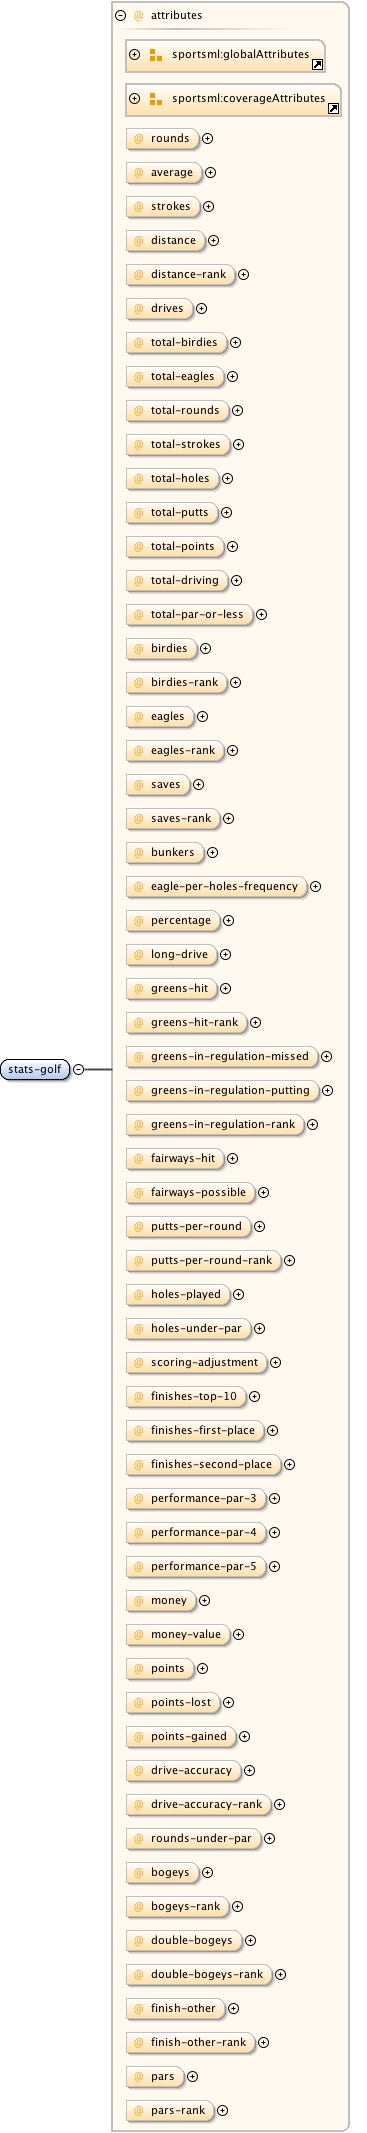Collapse the attributes group toggle
The width and height of the screenshot is (367, 2133).
121,16
